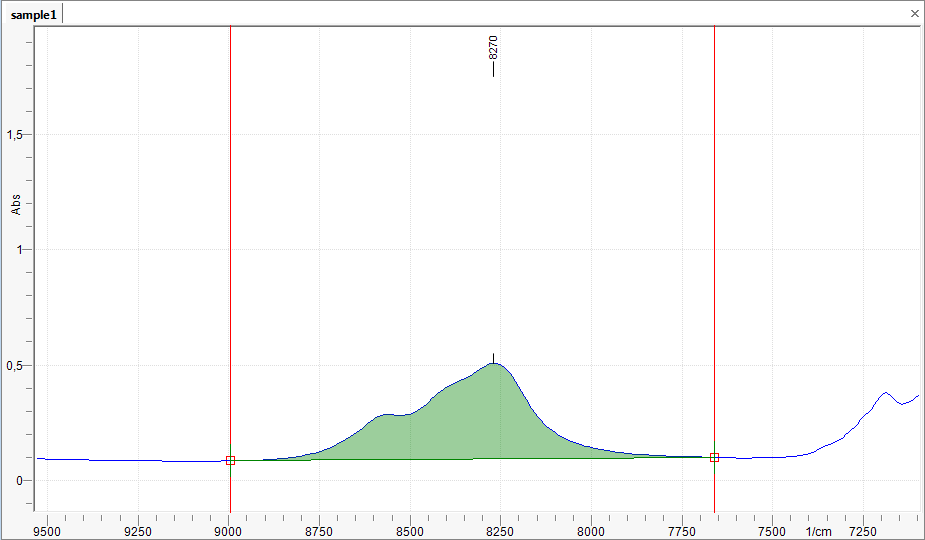Select the sample1 tab
The width and height of the screenshot is (925, 540).
point(34,14)
